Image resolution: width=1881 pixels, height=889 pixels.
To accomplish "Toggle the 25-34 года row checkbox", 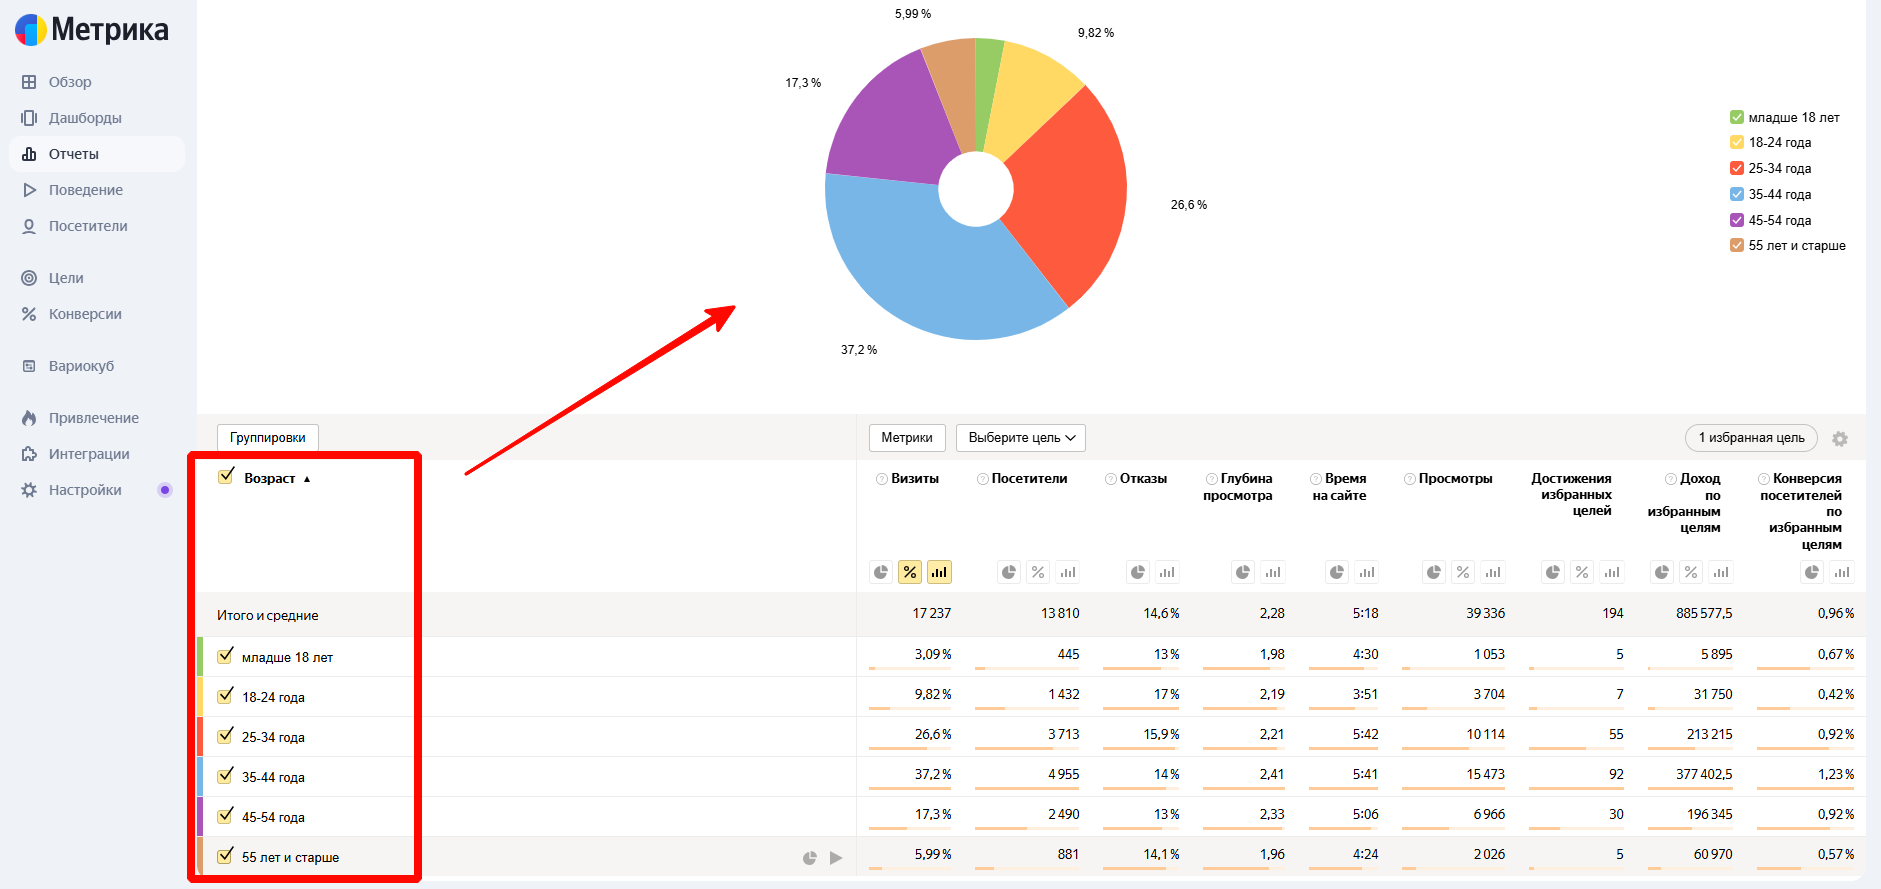I will (226, 736).
